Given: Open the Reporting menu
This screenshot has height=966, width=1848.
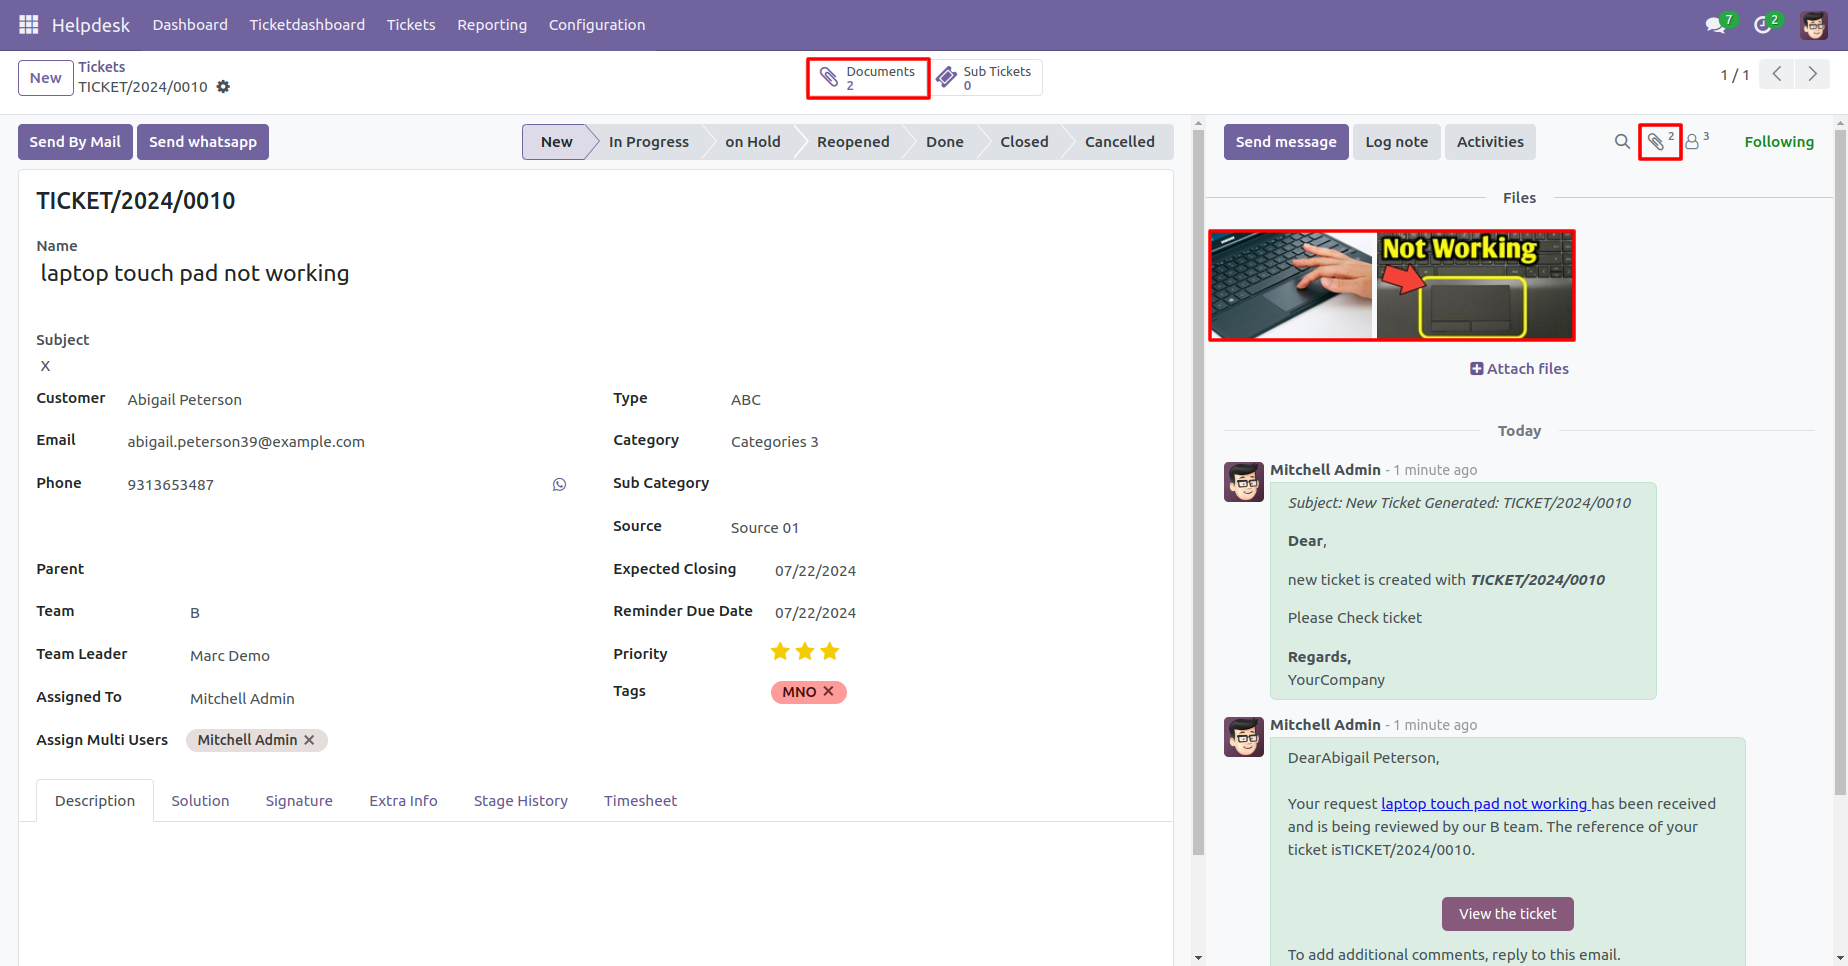Looking at the screenshot, I should coord(492,25).
